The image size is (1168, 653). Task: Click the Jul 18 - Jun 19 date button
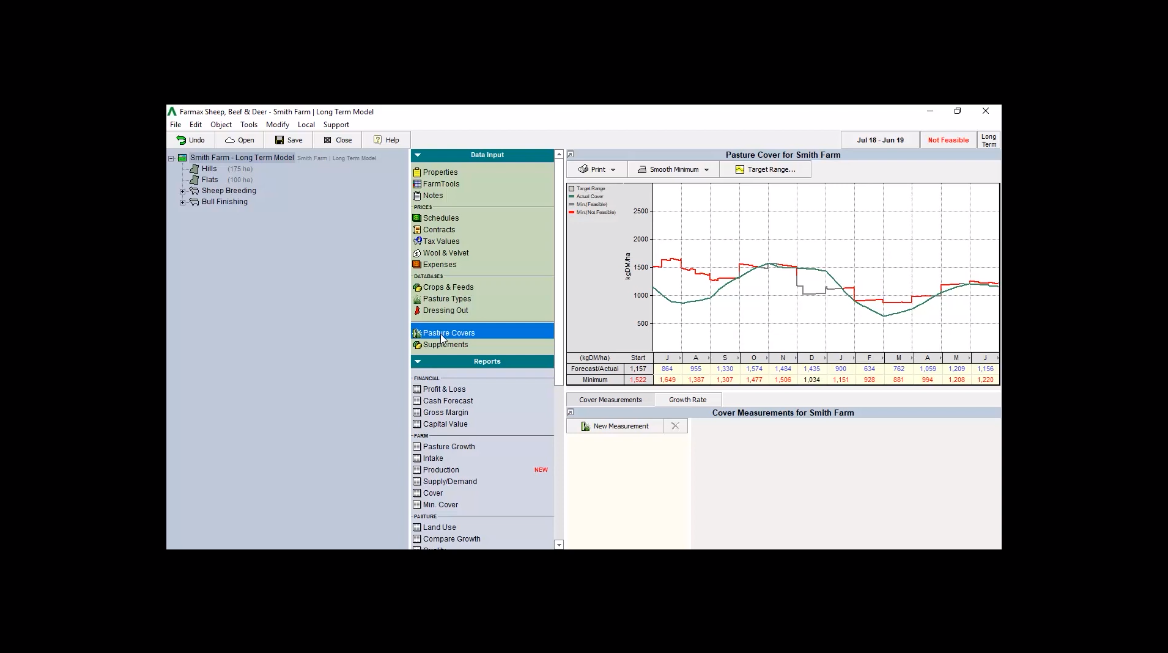pos(880,140)
